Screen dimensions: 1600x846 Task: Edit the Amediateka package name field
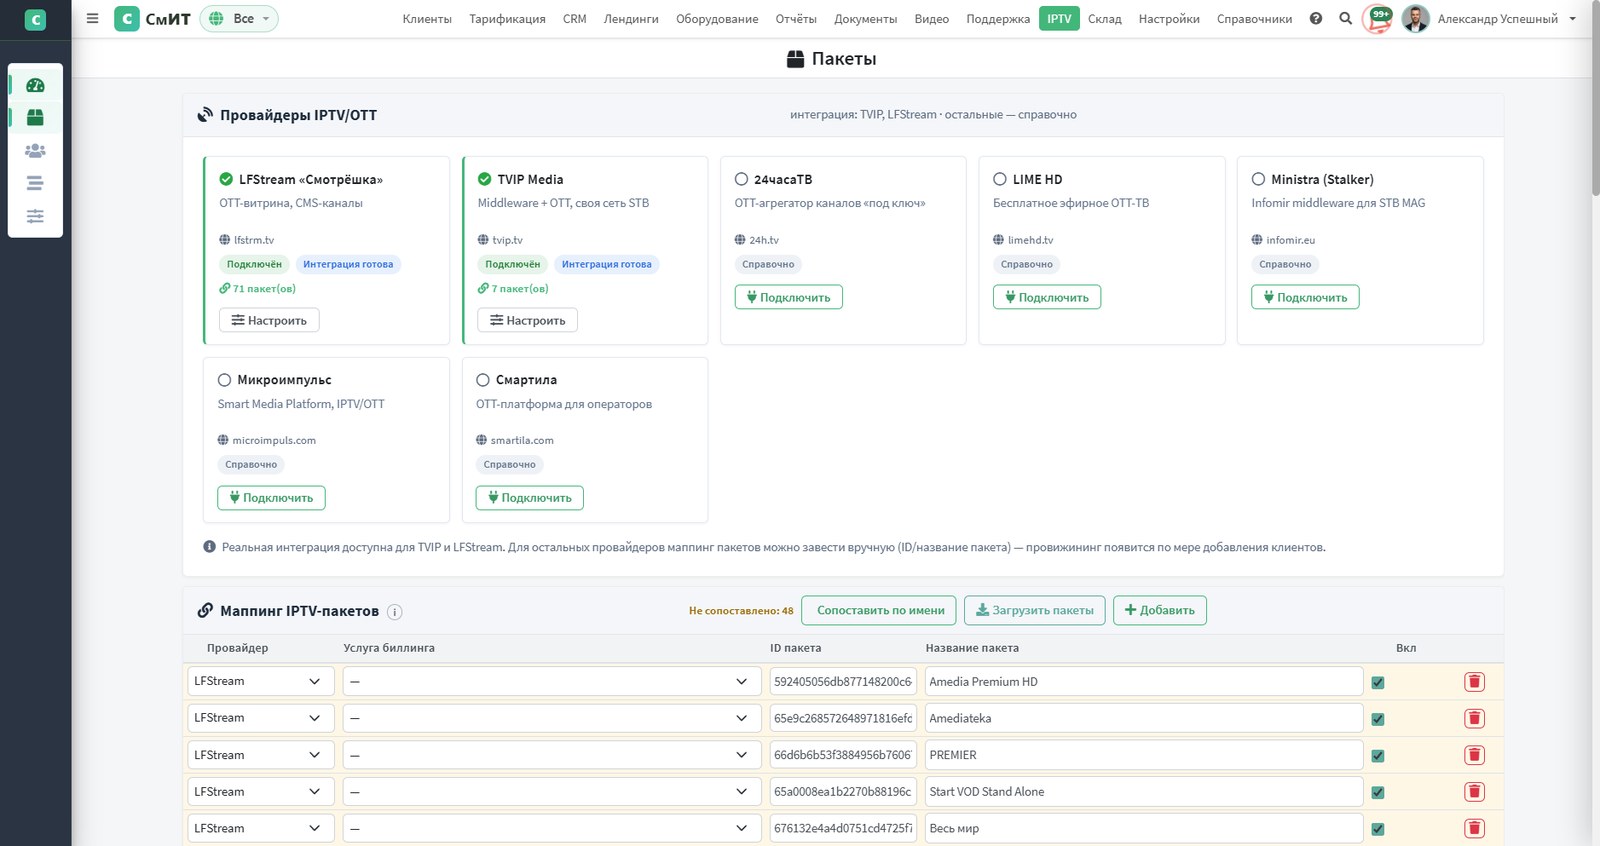pos(1144,718)
